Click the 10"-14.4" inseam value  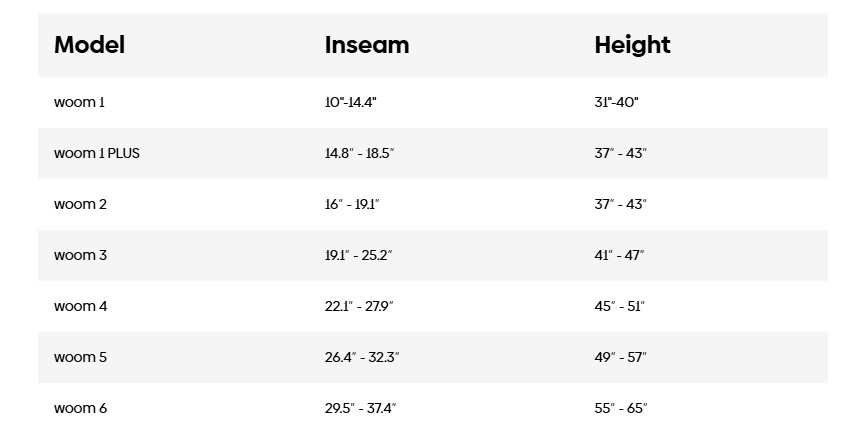351,102
